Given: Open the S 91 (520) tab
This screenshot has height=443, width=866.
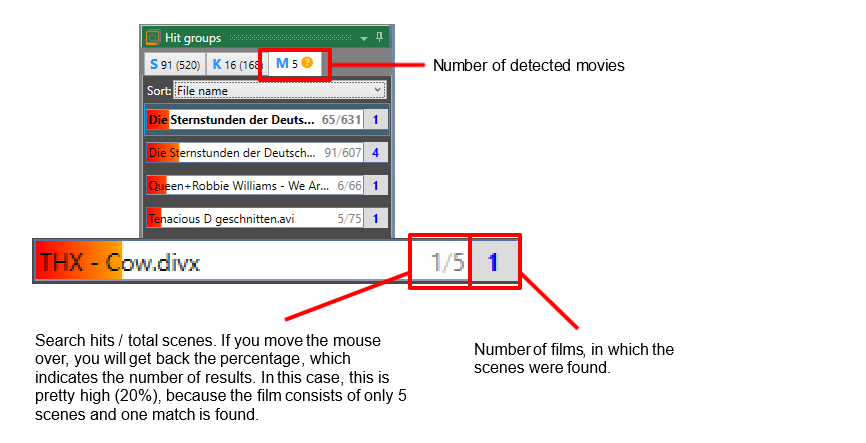Looking at the screenshot, I should (x=175, y=65).
